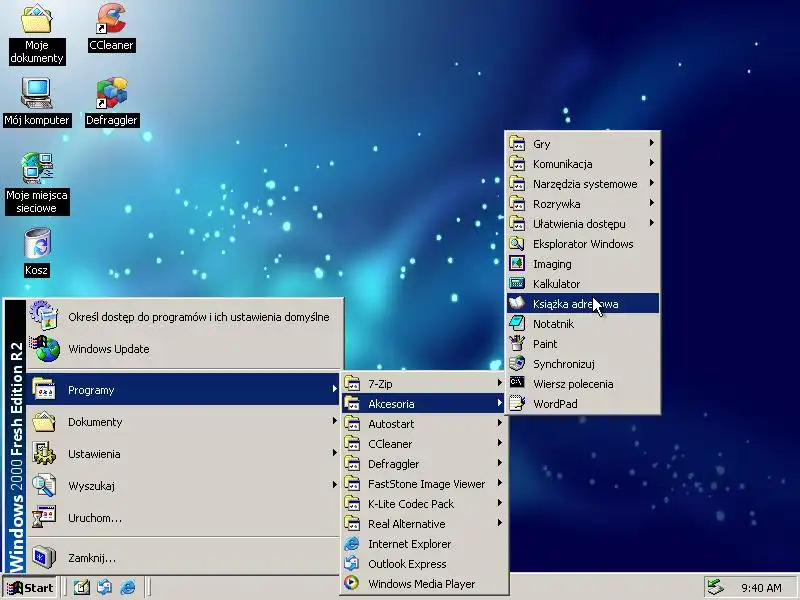800x600 pixels.
Task: Select the Moje miejsca sieciowe desktop icon
Action: coord(37,183)
